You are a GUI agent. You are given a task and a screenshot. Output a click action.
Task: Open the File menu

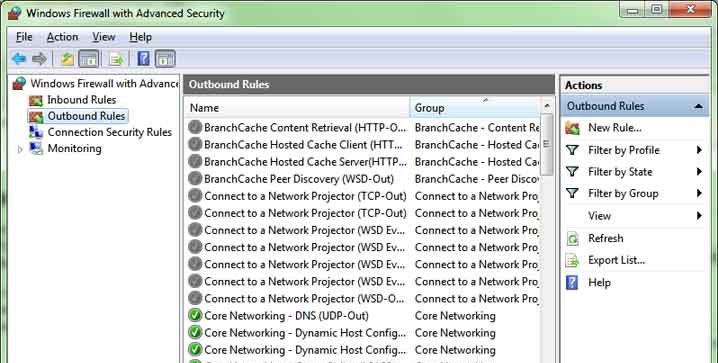coord(24,37)
